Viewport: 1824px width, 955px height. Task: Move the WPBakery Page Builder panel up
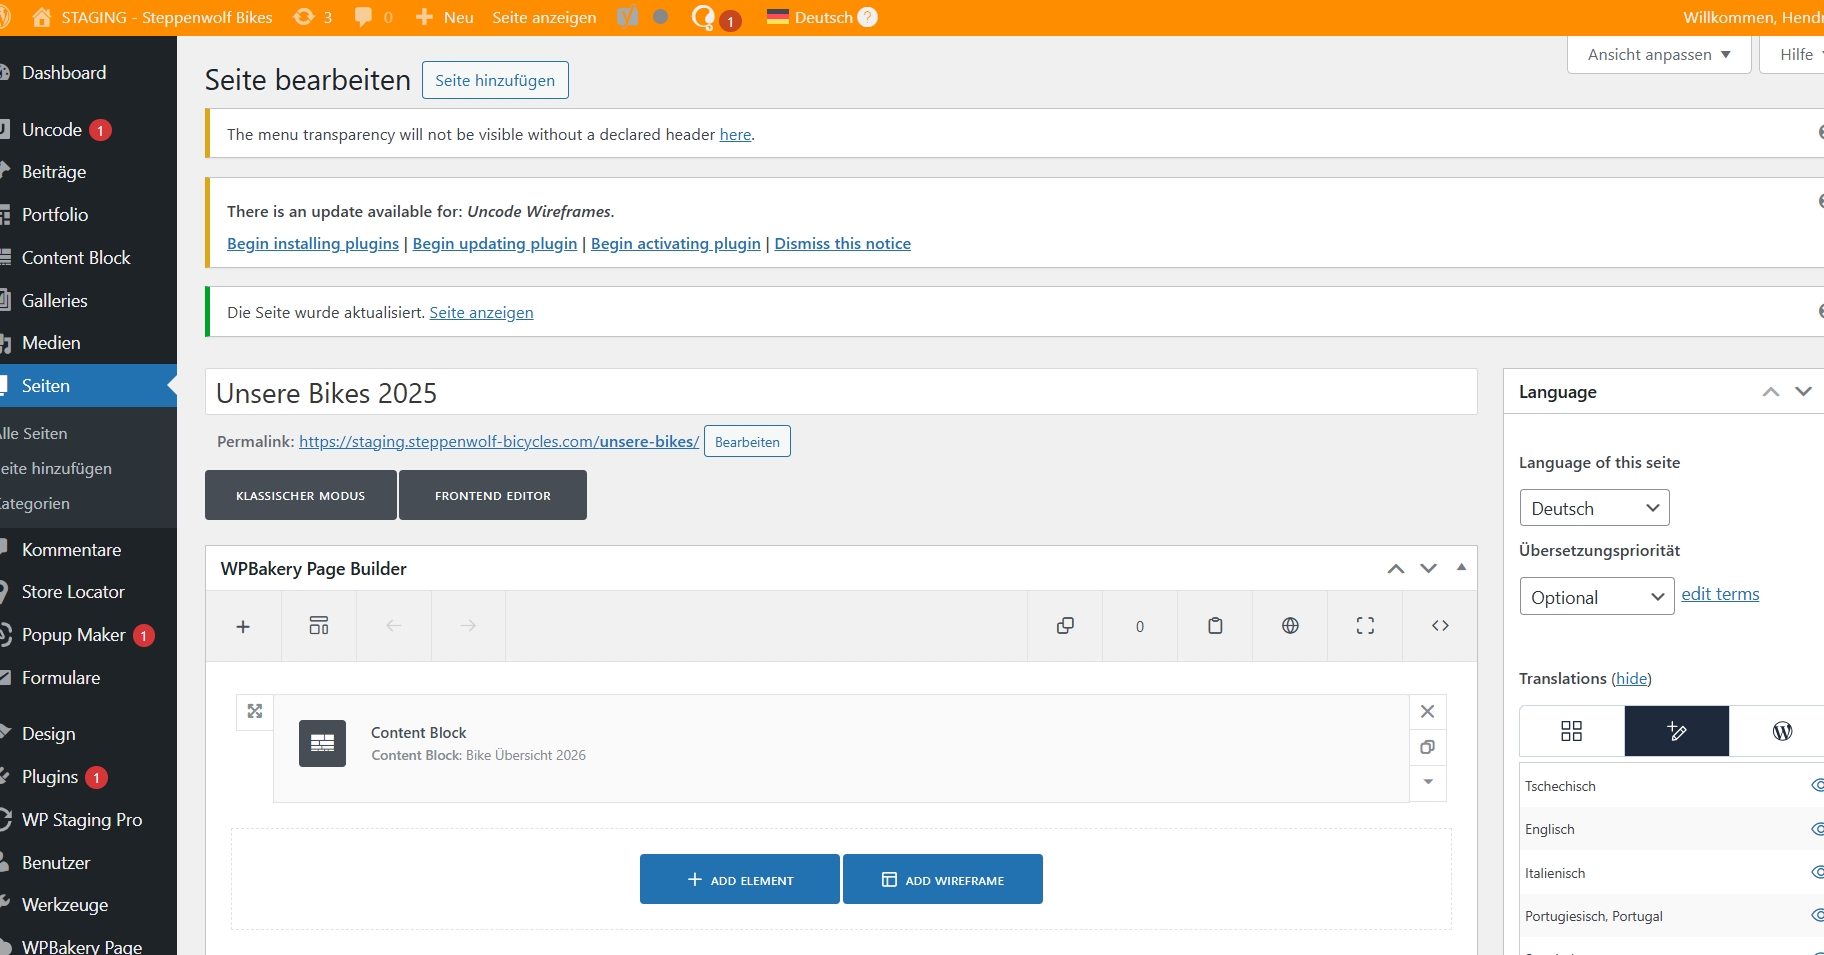tap(1396, 569)
